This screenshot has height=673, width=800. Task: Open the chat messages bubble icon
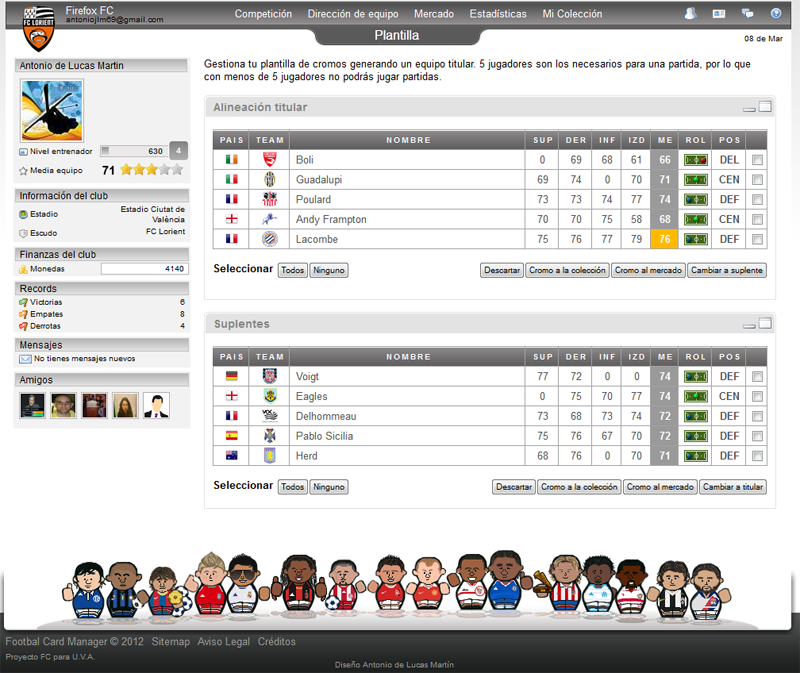[x=747, y=14]
